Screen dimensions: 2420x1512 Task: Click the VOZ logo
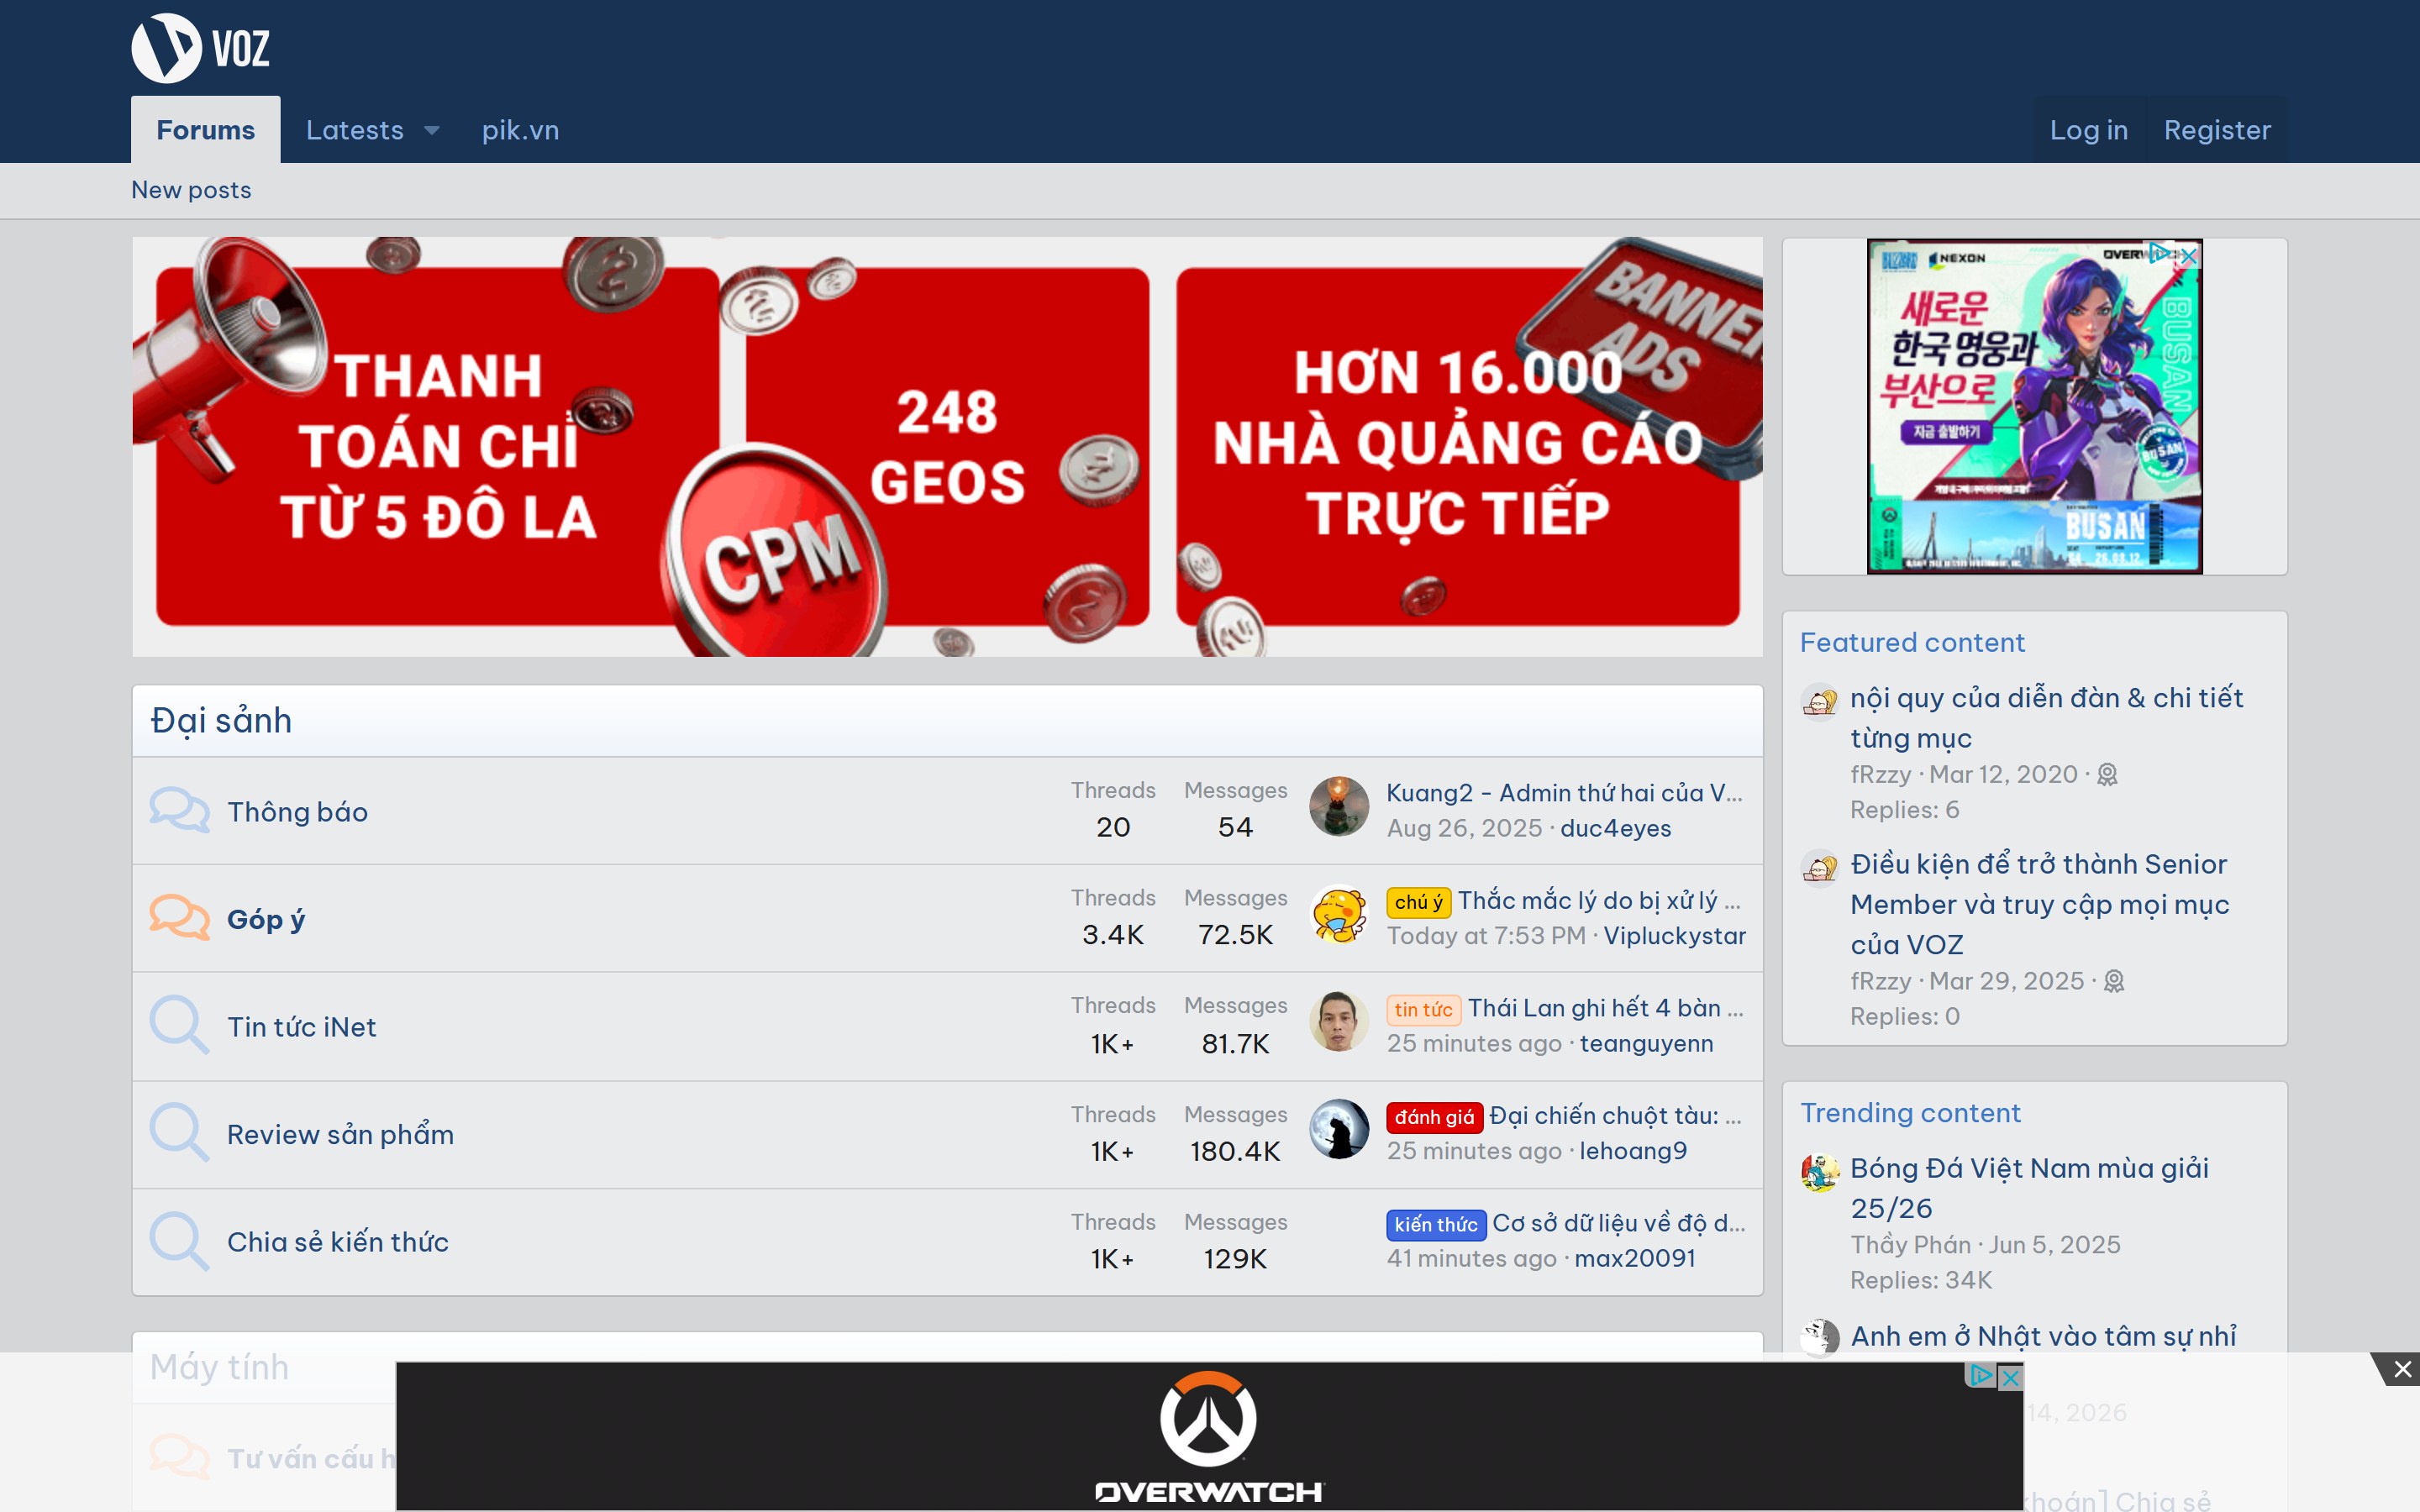point(201,48)
